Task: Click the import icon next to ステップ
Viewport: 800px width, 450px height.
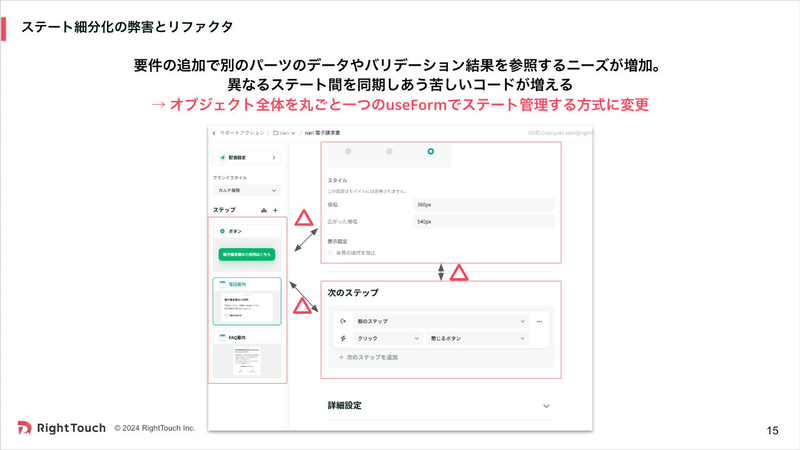Action: 264,210
